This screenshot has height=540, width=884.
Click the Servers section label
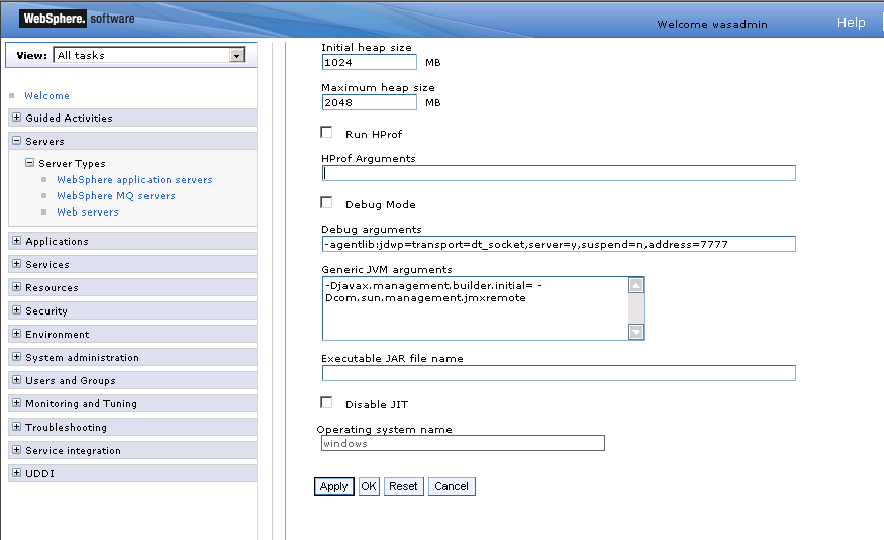tap(45, 141)
